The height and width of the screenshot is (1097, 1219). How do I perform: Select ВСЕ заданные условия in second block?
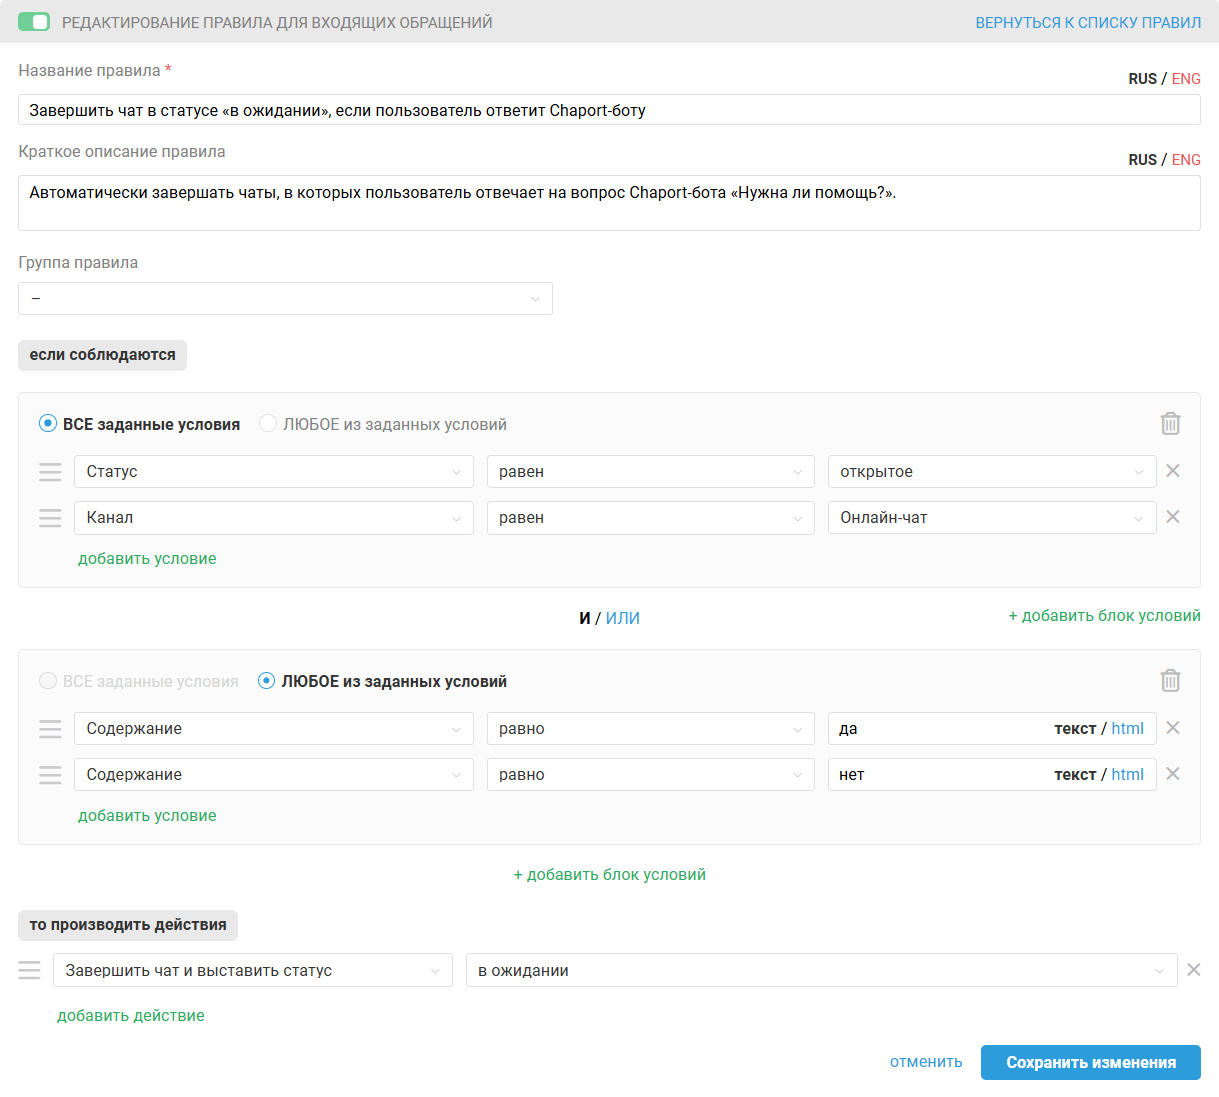[x=139, y=681]
